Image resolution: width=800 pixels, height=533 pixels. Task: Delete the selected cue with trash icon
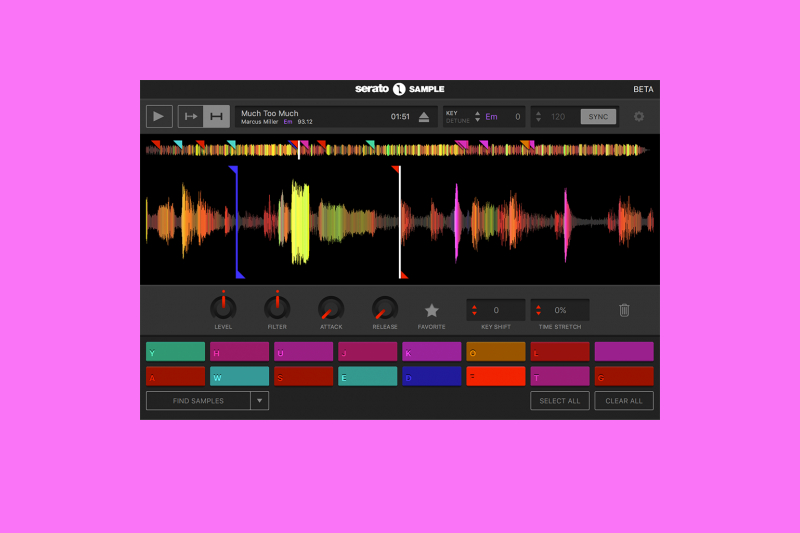(x=624, y=310)
